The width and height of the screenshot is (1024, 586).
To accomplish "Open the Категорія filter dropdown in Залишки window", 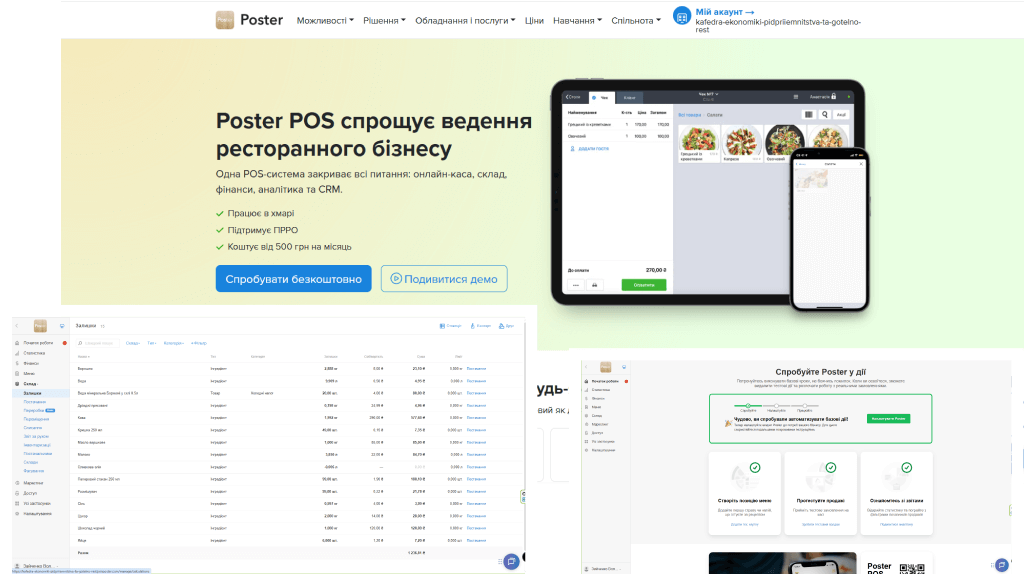I will (174, 343).
